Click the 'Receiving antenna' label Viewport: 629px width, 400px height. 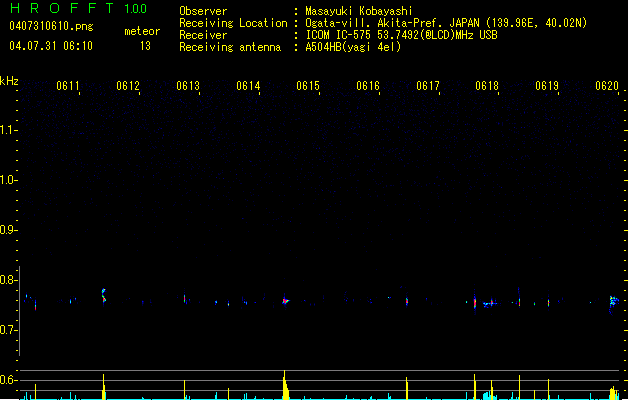pos(230,47)
